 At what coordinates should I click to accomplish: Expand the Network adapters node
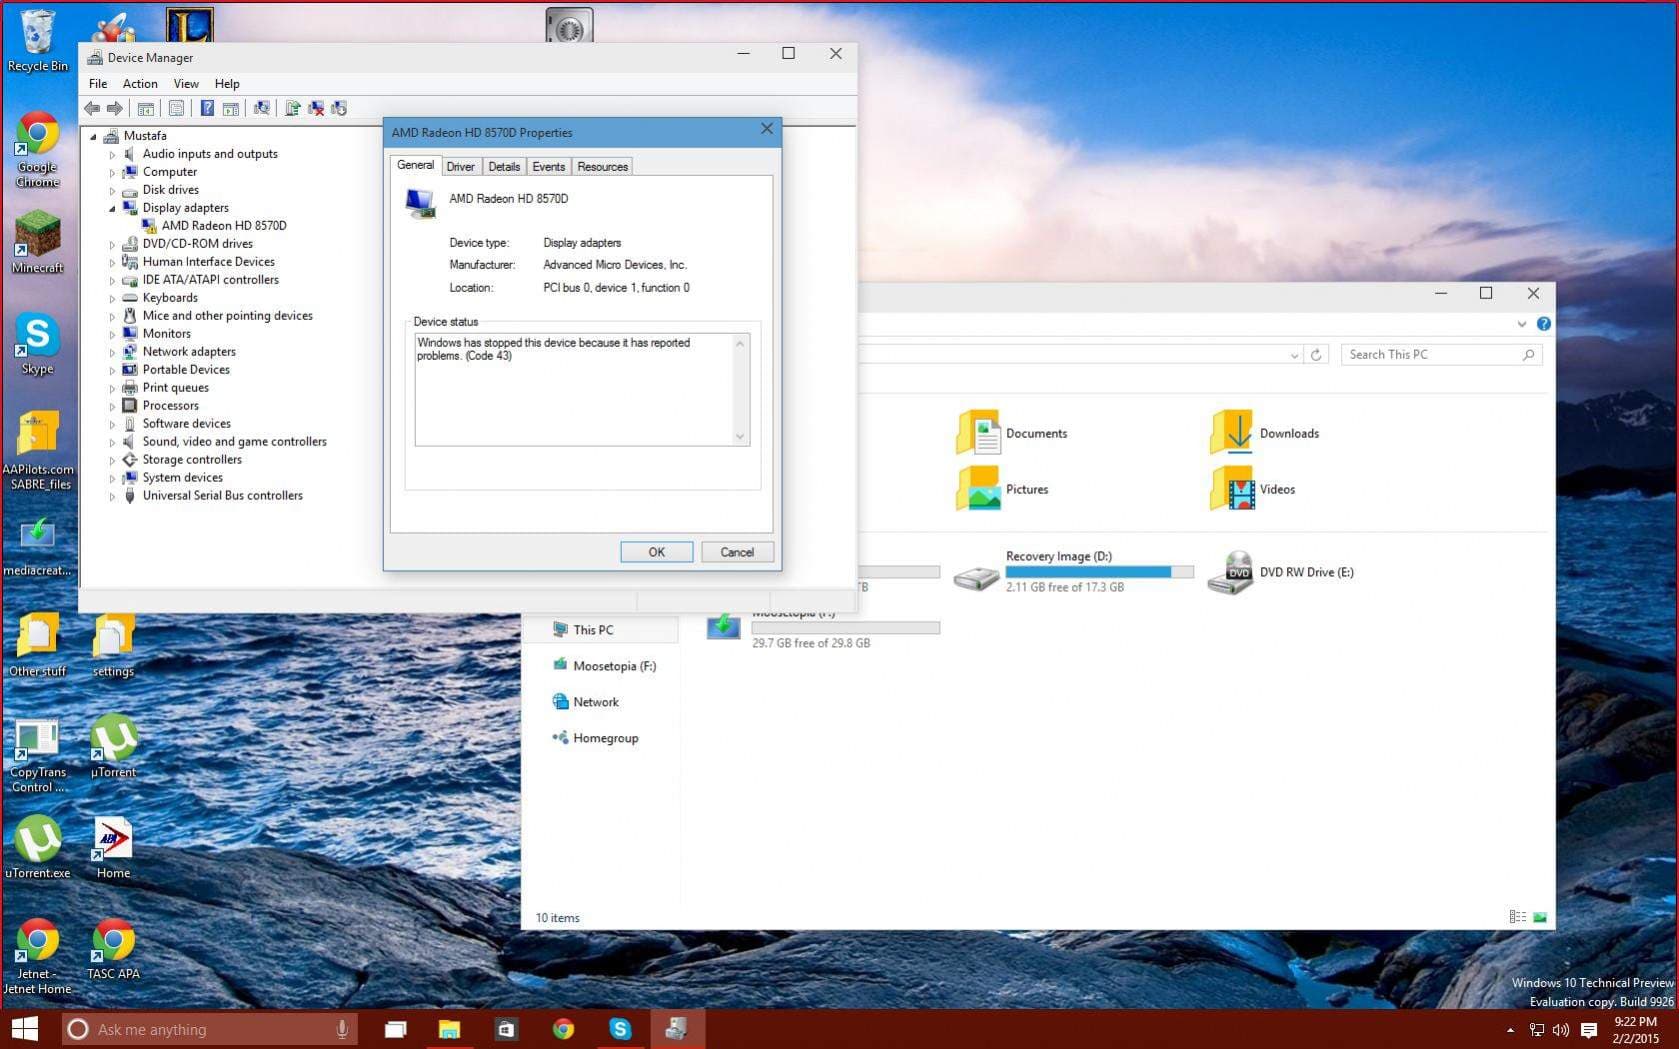(x=112, y=352)
